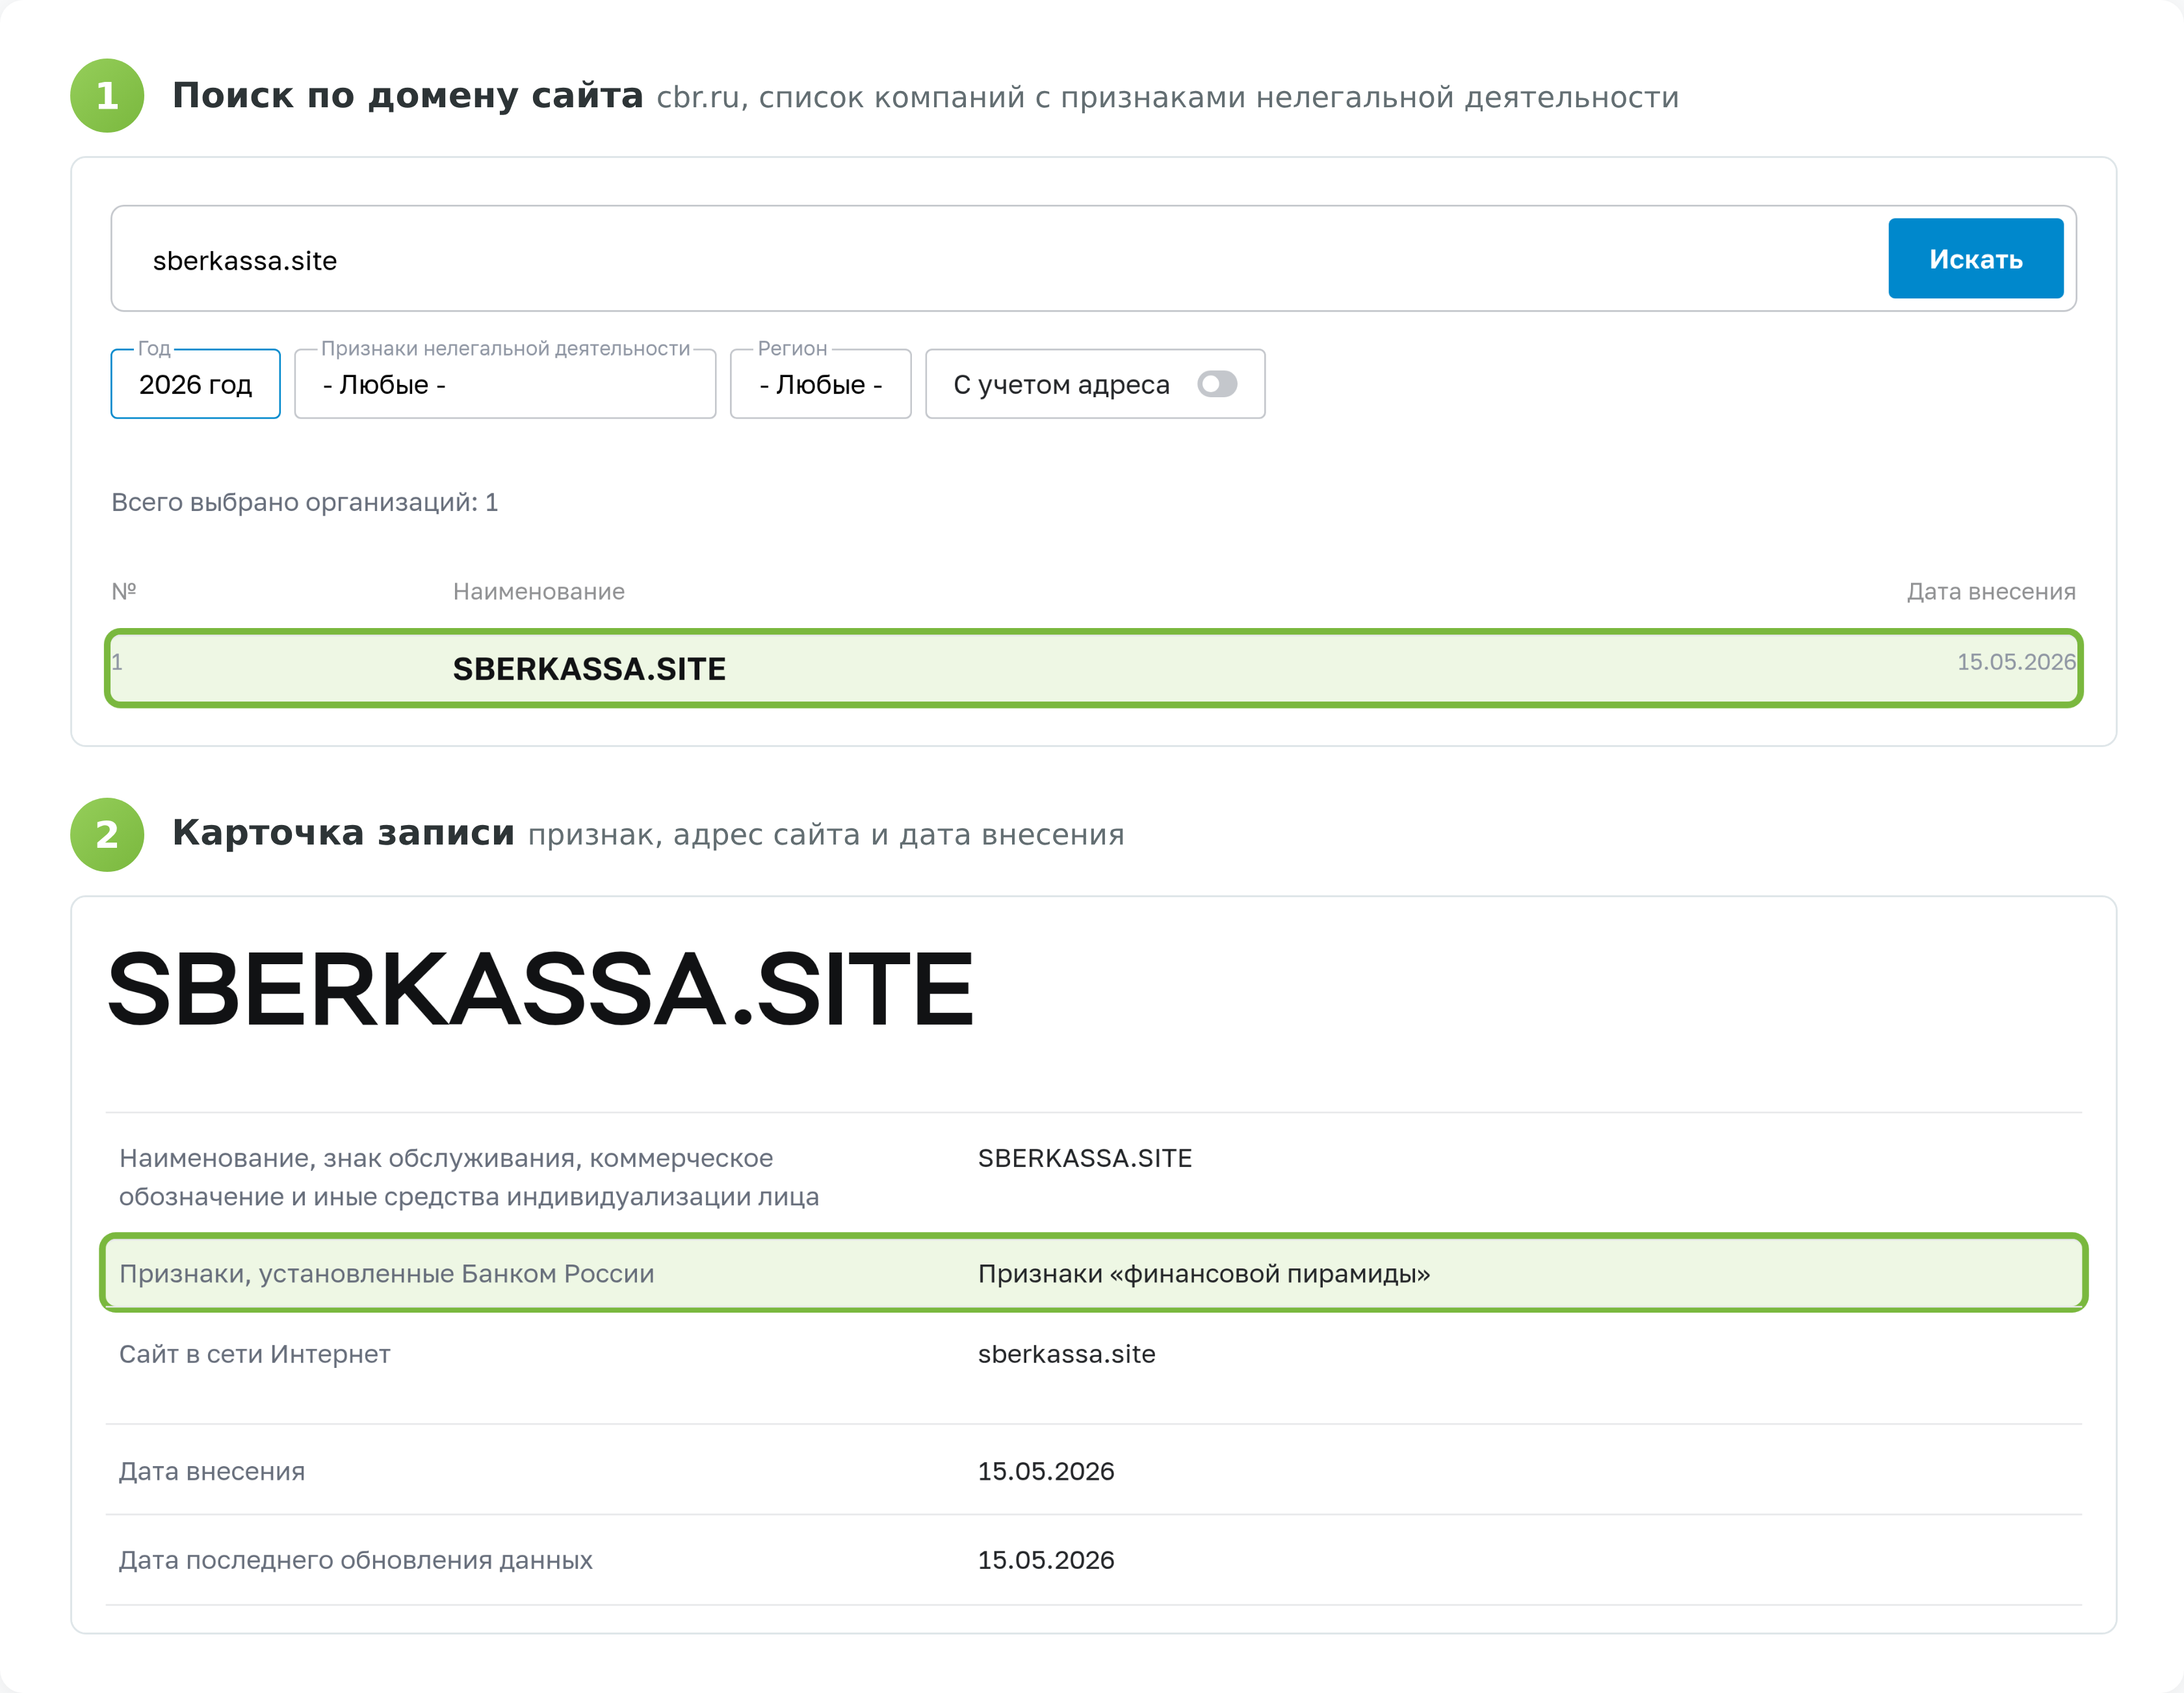
Task: Click 15.05.2026 date in results row
Action: pos(2016,662)
